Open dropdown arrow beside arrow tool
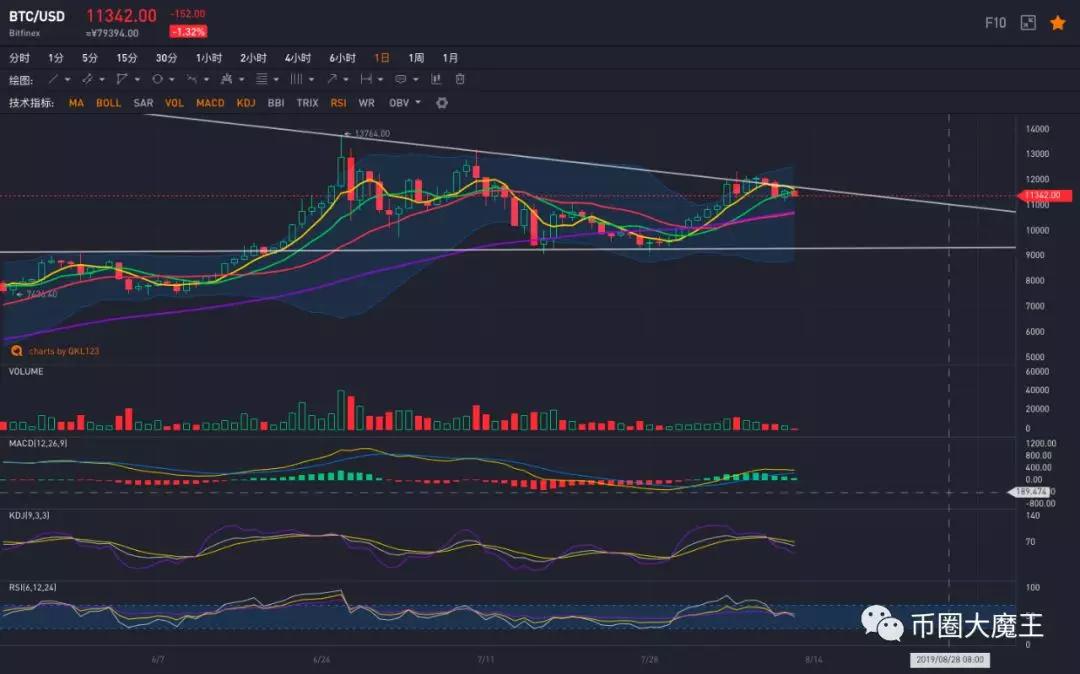 coord(346,80)
